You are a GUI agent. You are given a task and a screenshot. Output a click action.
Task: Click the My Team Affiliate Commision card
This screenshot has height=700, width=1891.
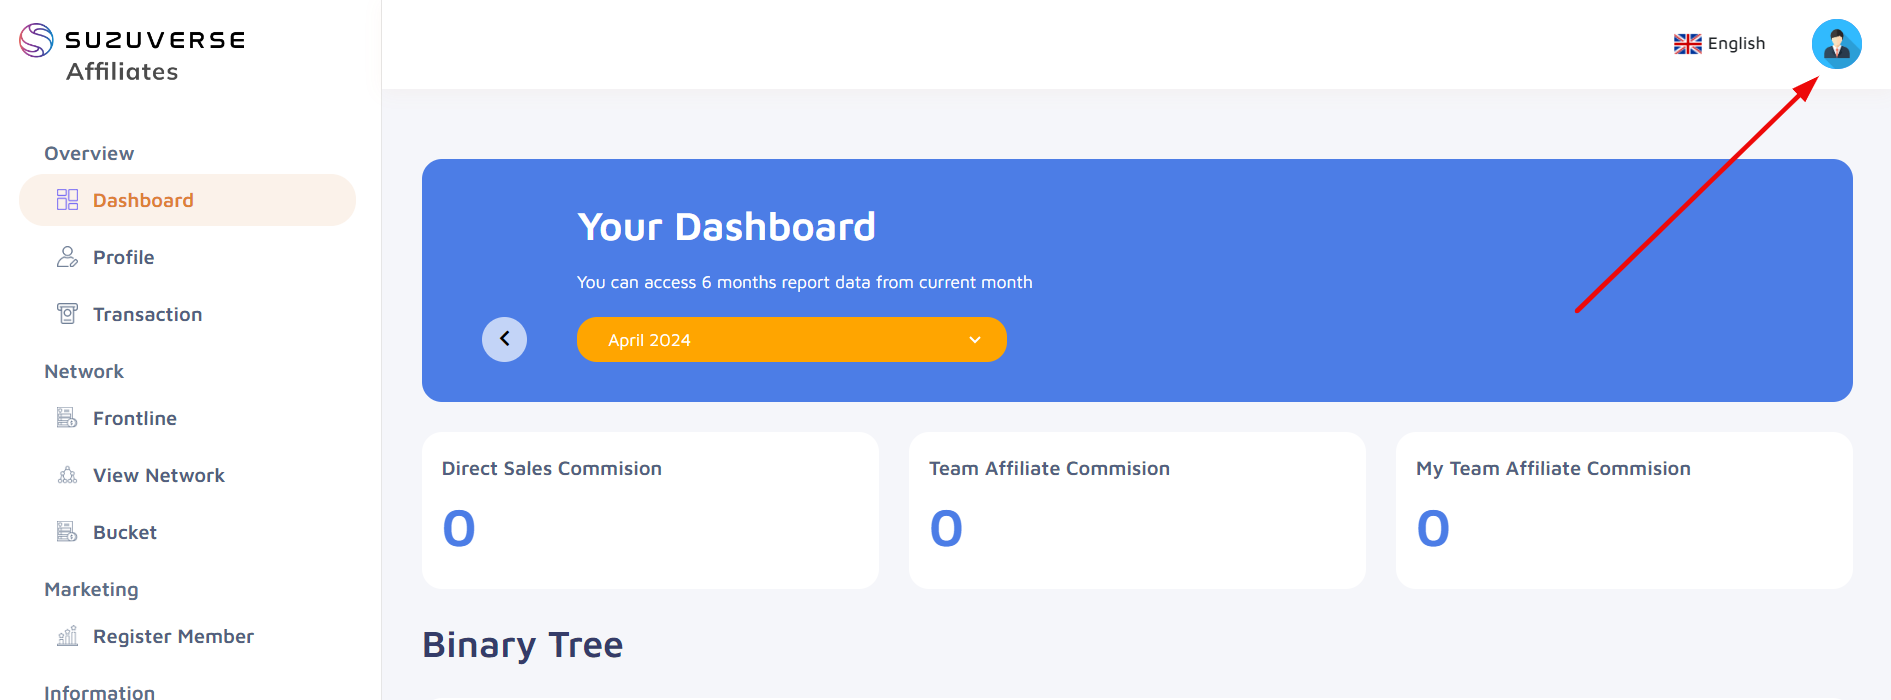pos(1624,510)
